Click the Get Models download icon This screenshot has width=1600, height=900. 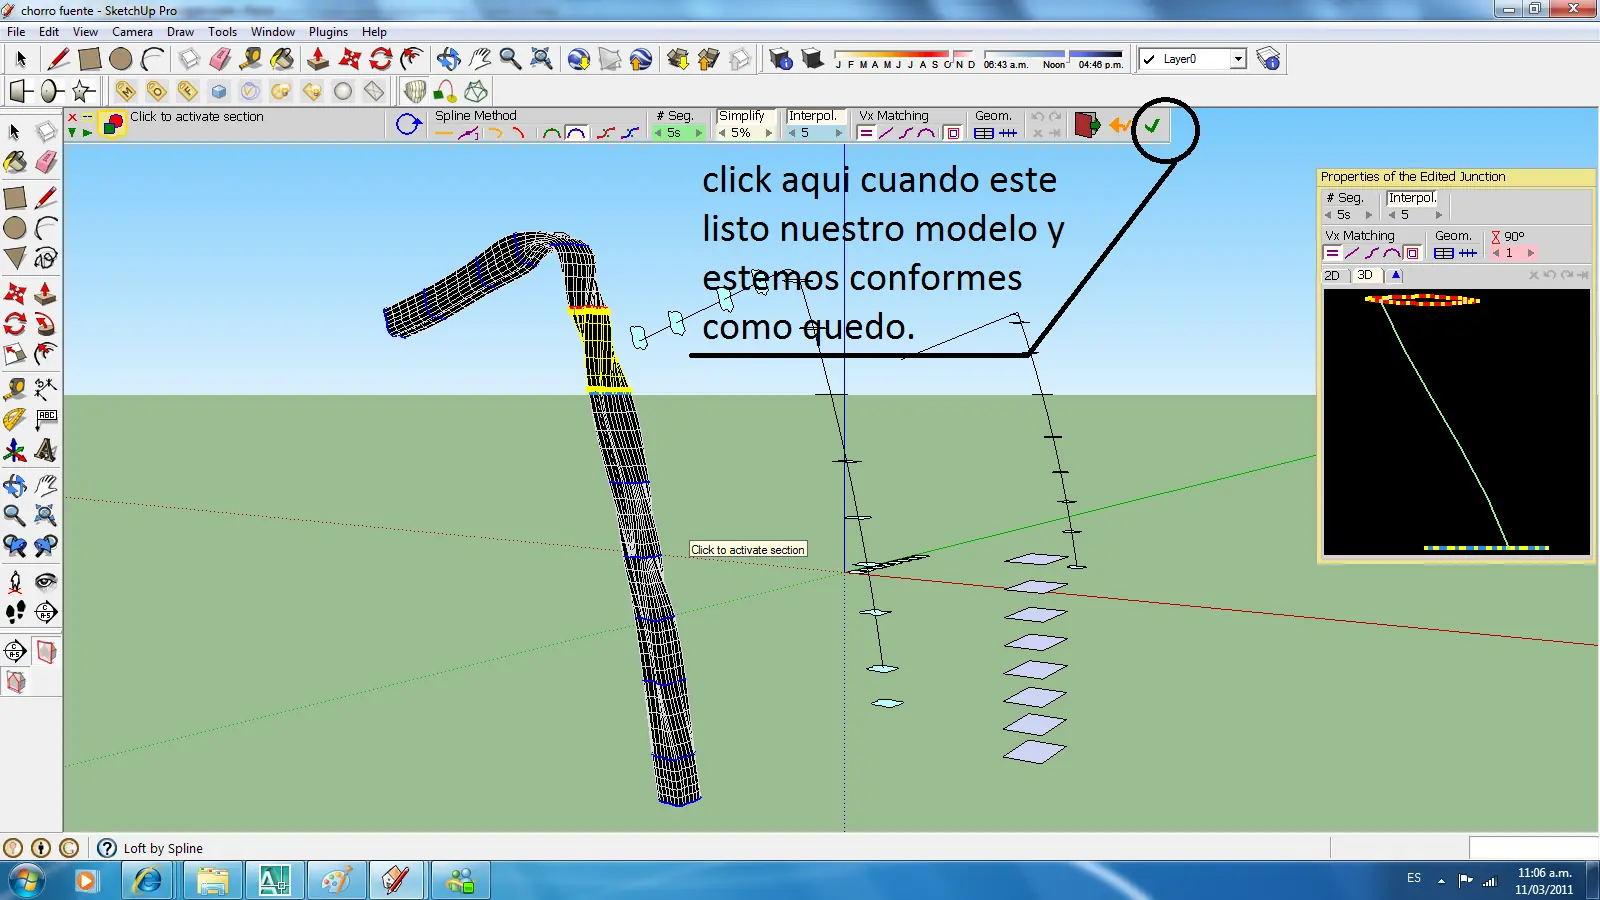coord(678,59)
